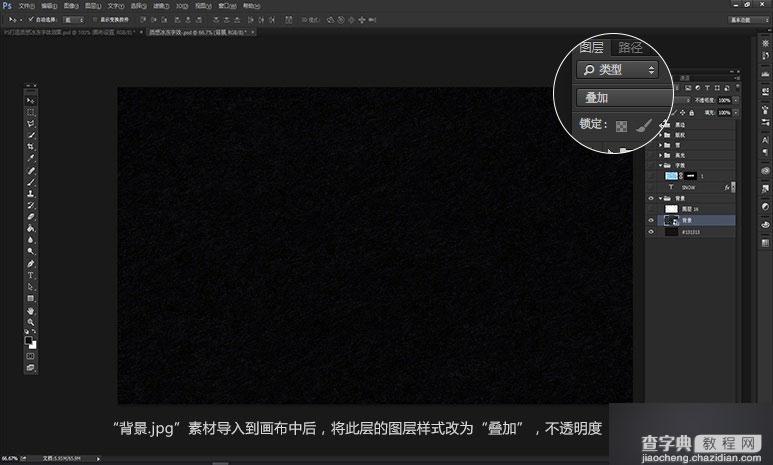Select the Crop tool
This screenshot has width=773, height=465.
31,146
